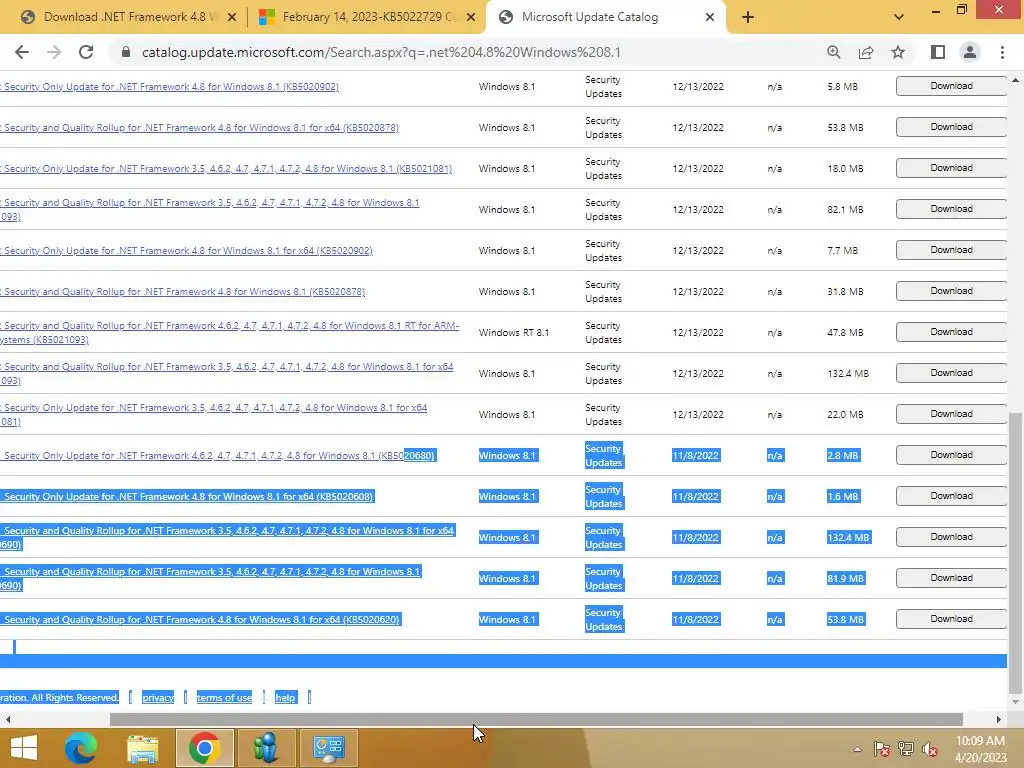Open Windows Start button
This screenshot has height=768, width=1024.
(24, 747)
